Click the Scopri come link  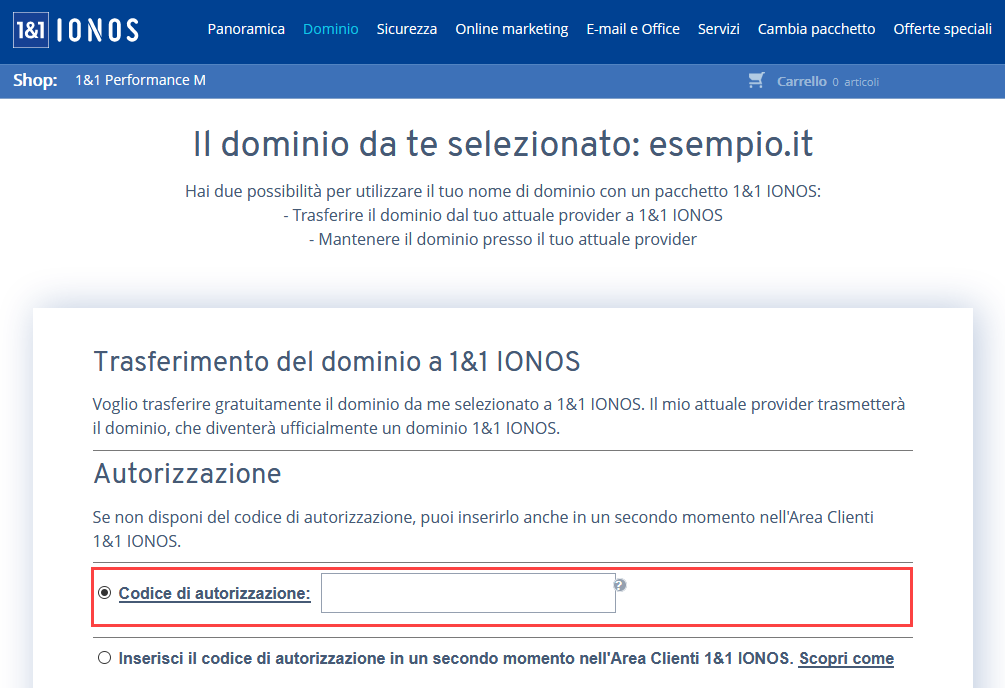click(846, 659)
